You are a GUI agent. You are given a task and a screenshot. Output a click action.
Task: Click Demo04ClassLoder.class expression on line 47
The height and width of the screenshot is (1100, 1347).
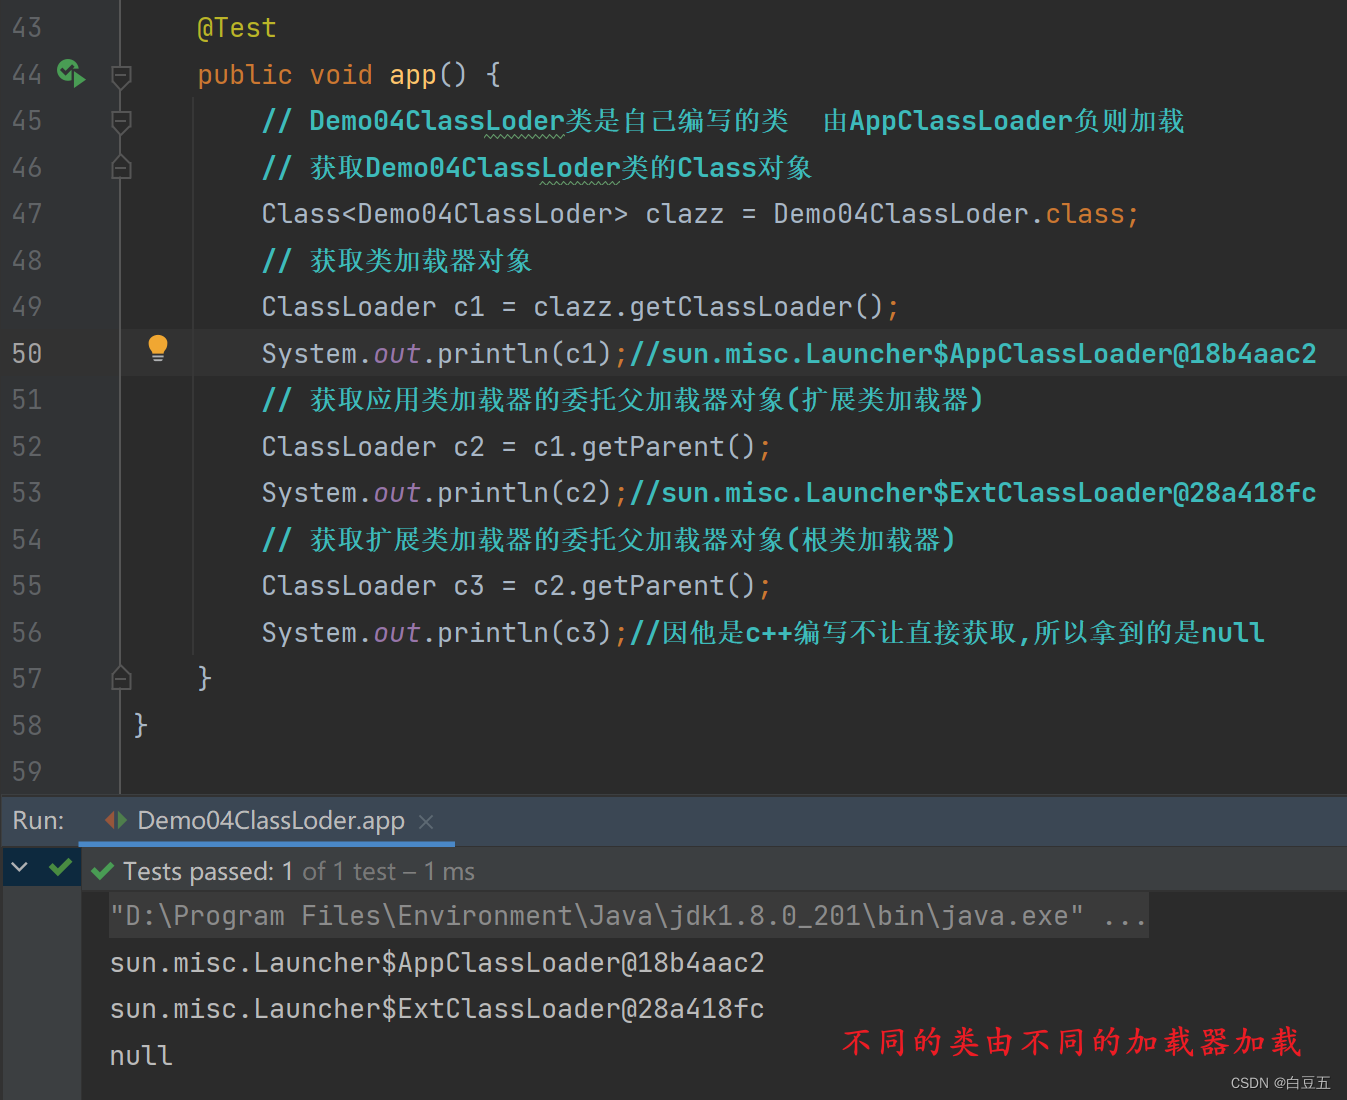[x=949, y=214]
